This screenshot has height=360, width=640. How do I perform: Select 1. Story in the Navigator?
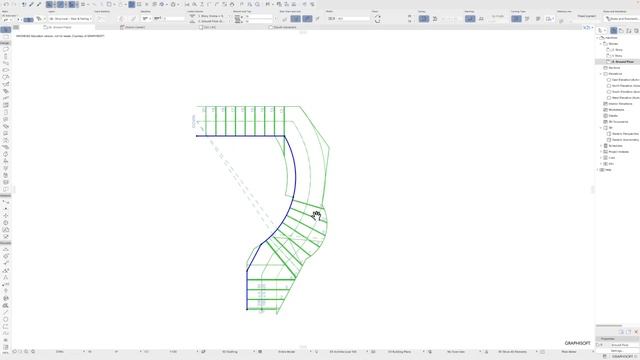616,56
